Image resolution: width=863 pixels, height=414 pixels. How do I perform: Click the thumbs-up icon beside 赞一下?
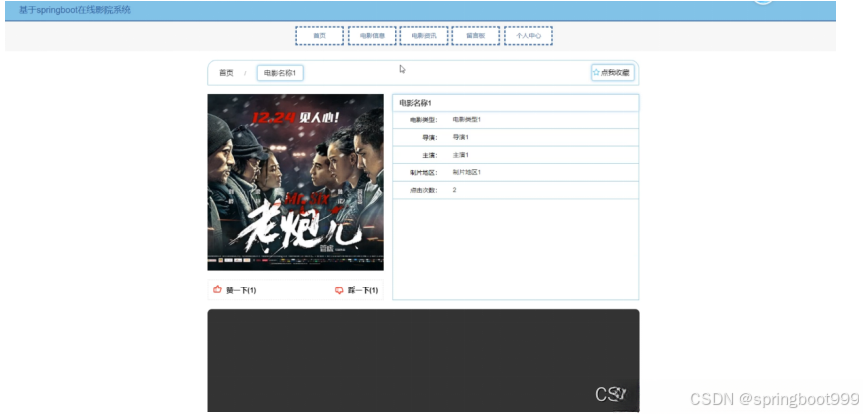pyautogui.click(x=217, y=290)
